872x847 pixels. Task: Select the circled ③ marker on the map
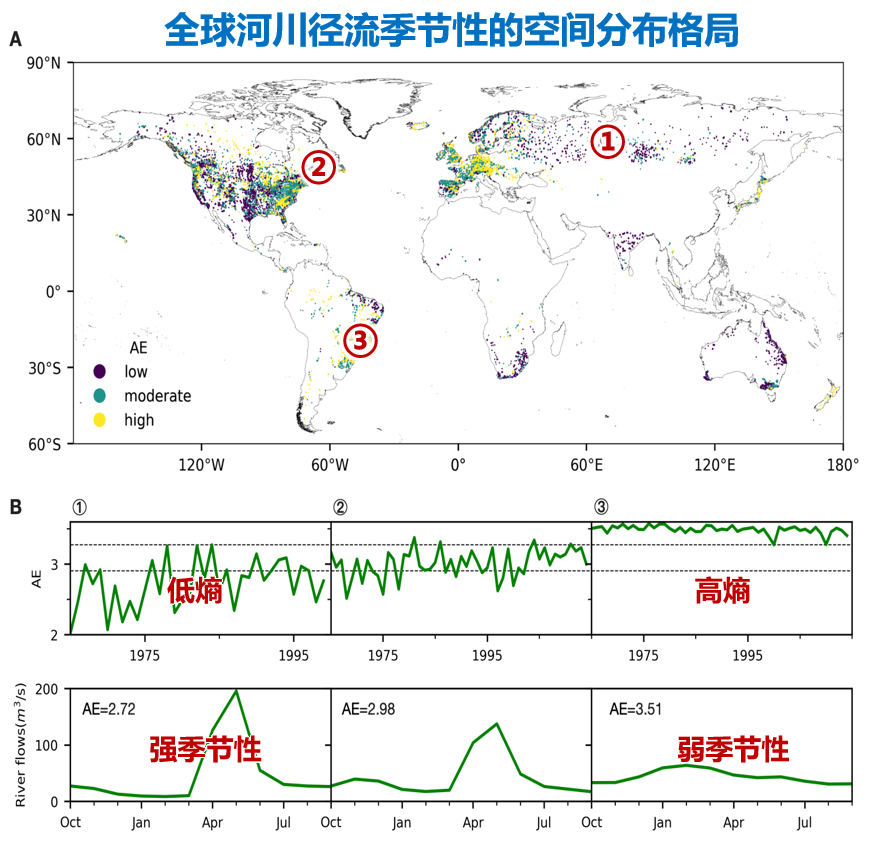coord(360,339)
